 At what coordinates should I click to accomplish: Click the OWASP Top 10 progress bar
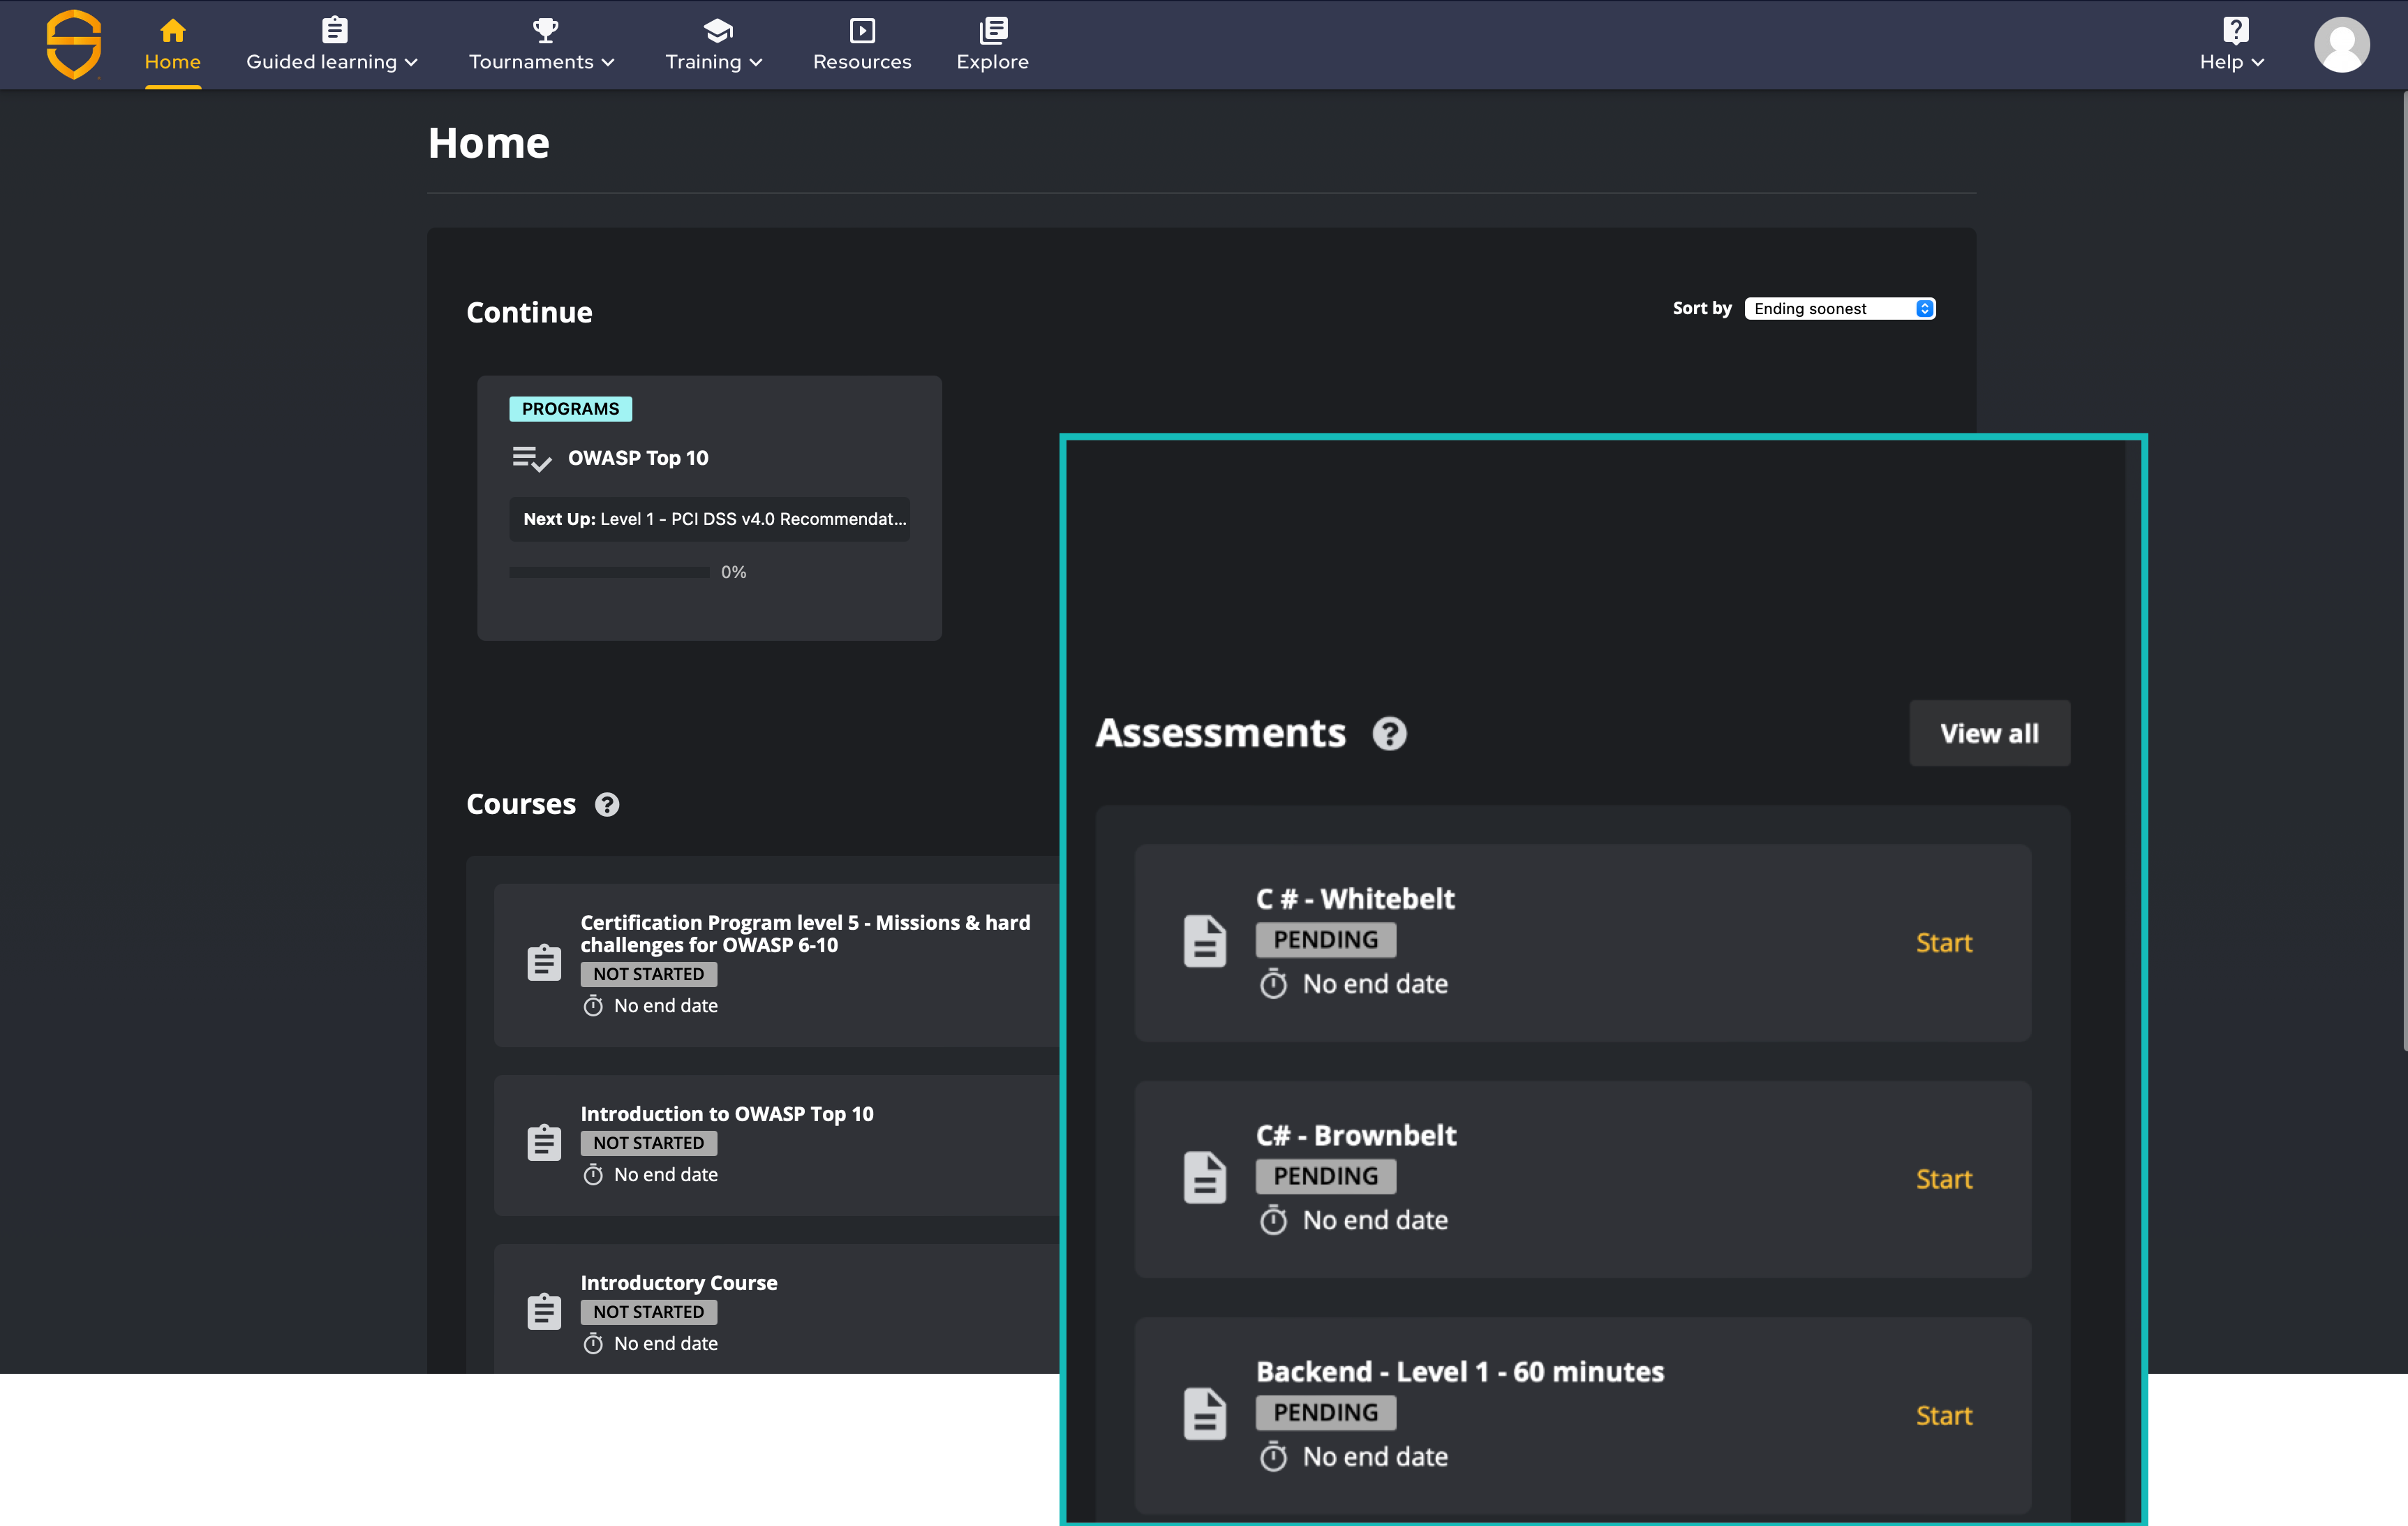(609, 572)
